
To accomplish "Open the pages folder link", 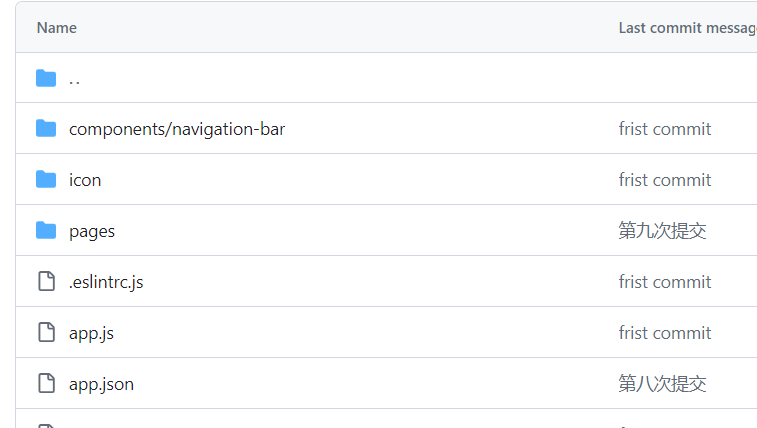I will point(92,232).
